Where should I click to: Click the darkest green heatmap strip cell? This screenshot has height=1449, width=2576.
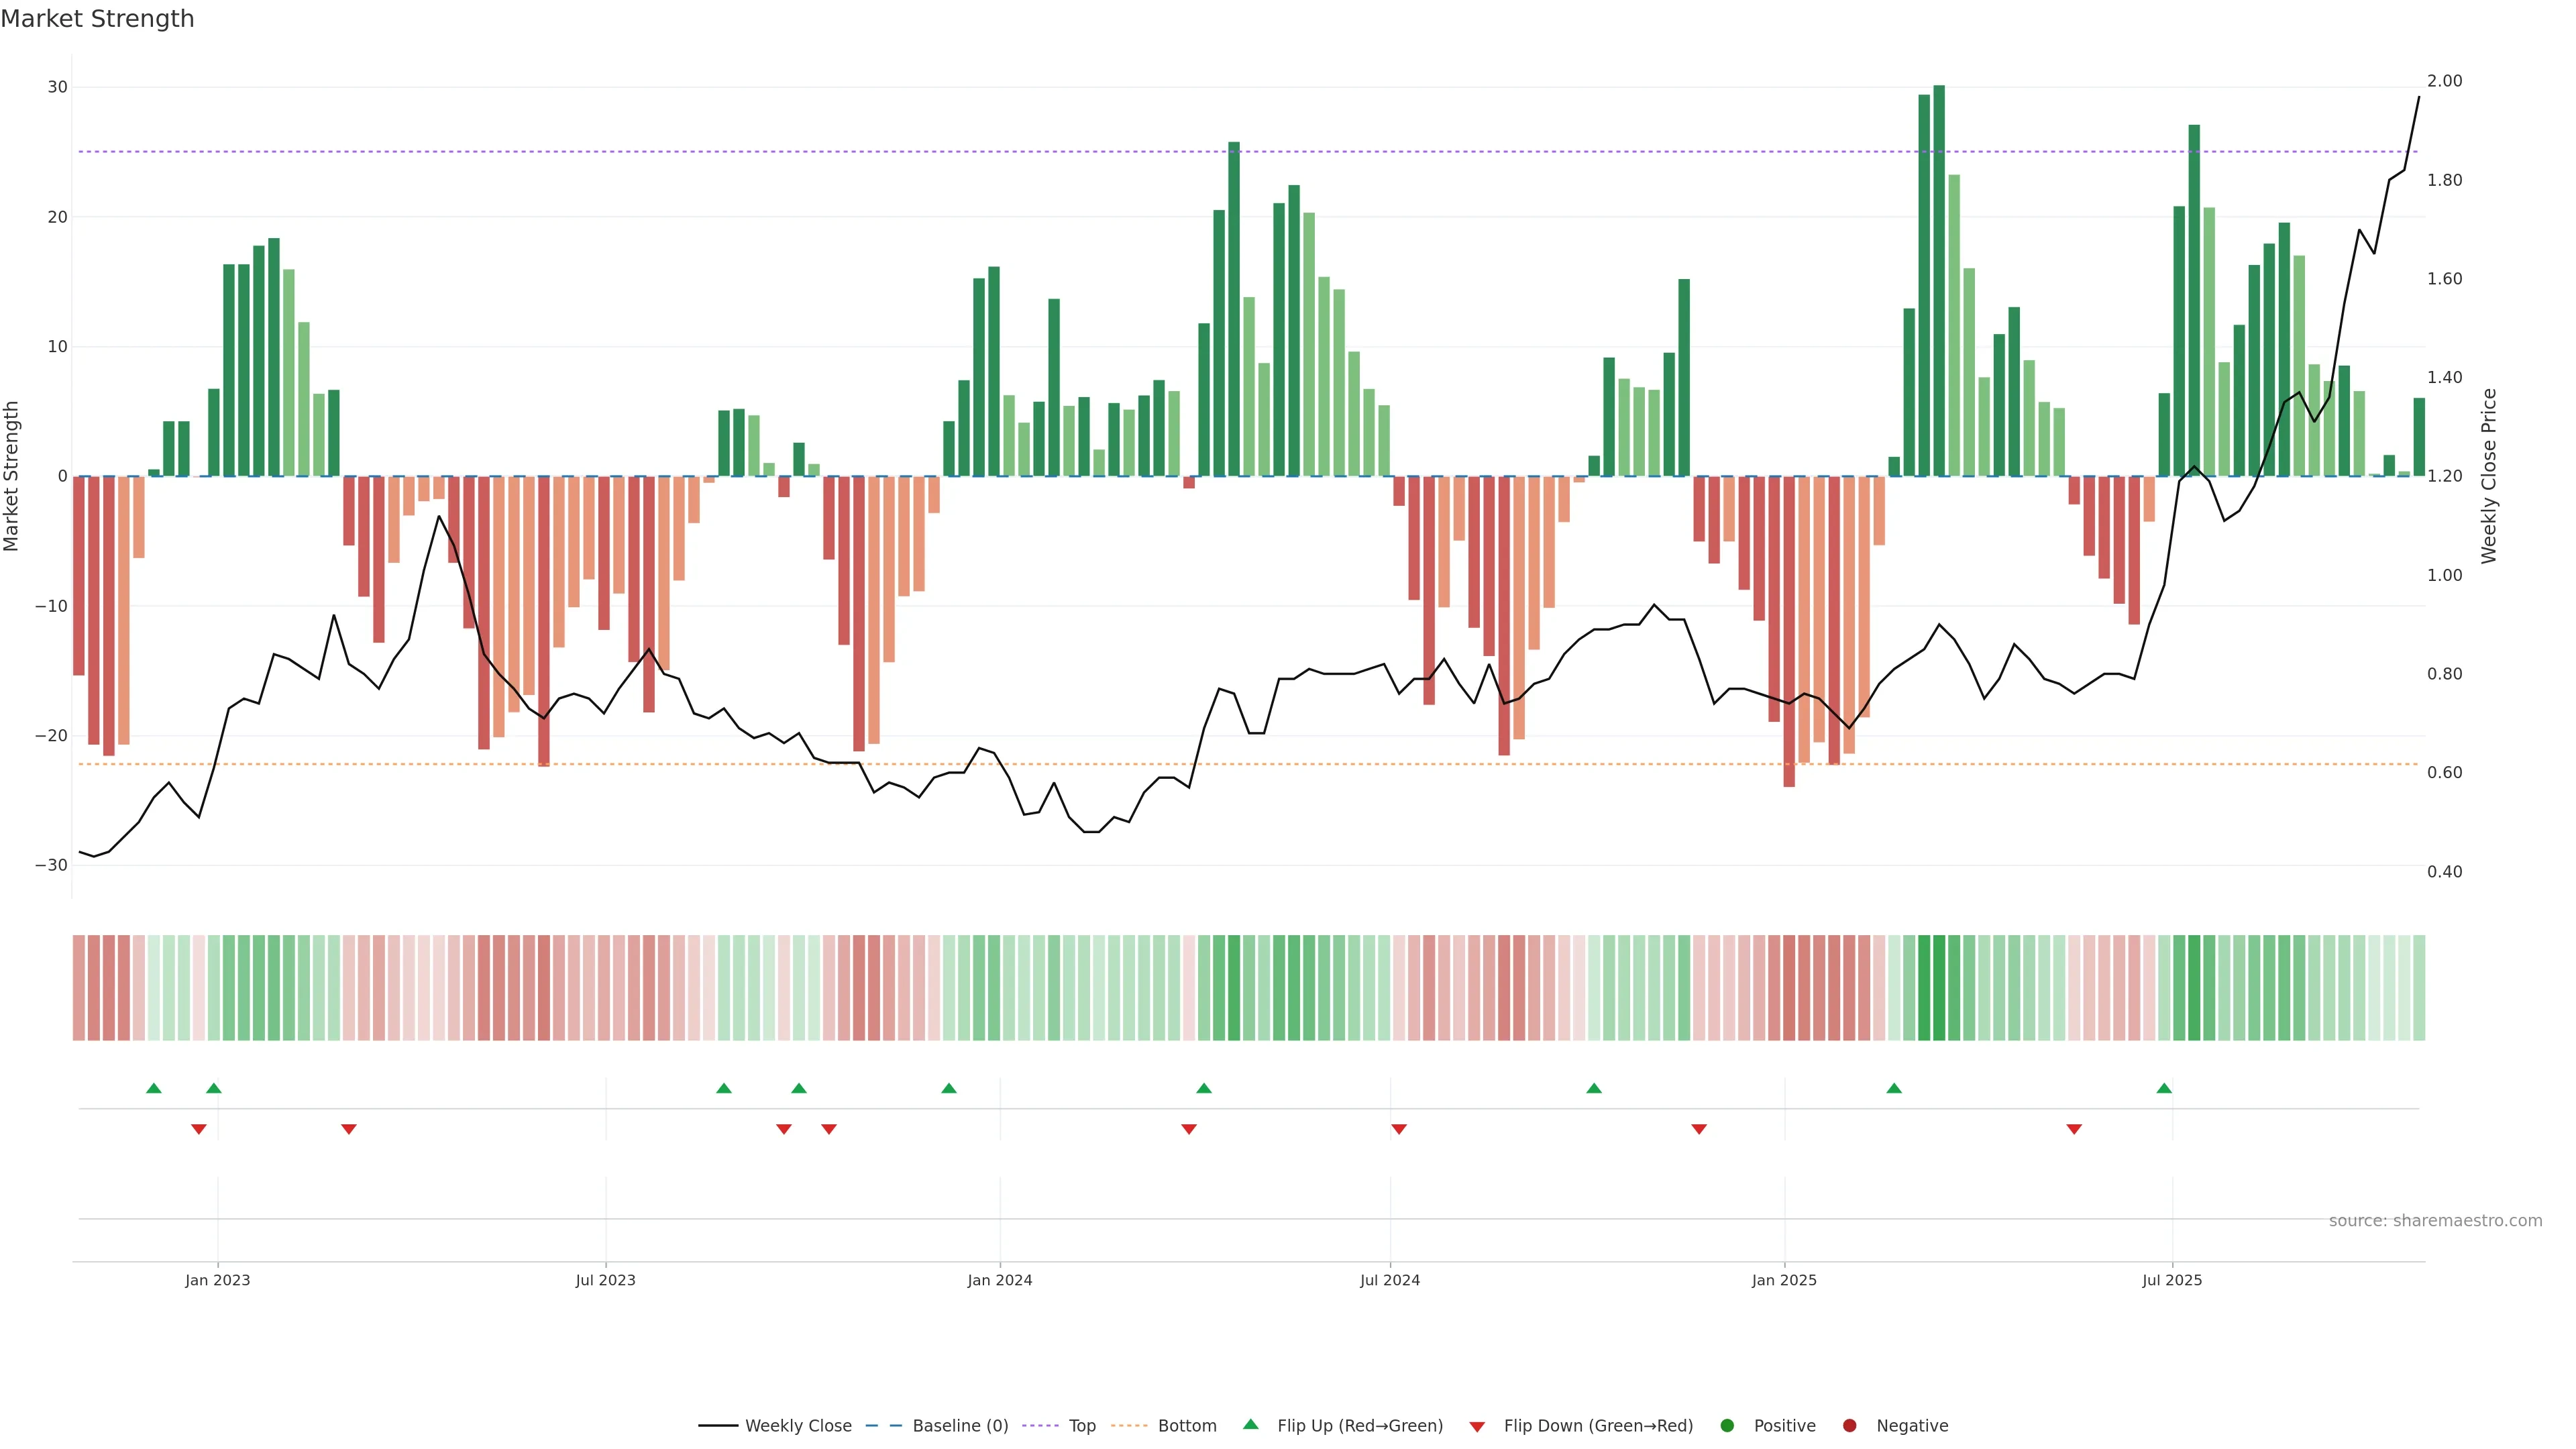1939,987
